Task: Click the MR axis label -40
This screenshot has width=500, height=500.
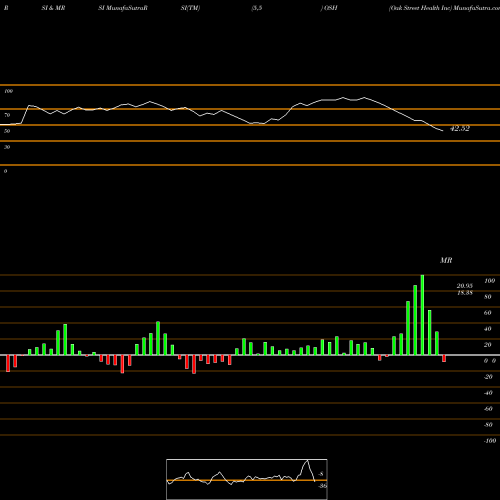Action: (x=488, y=393)
